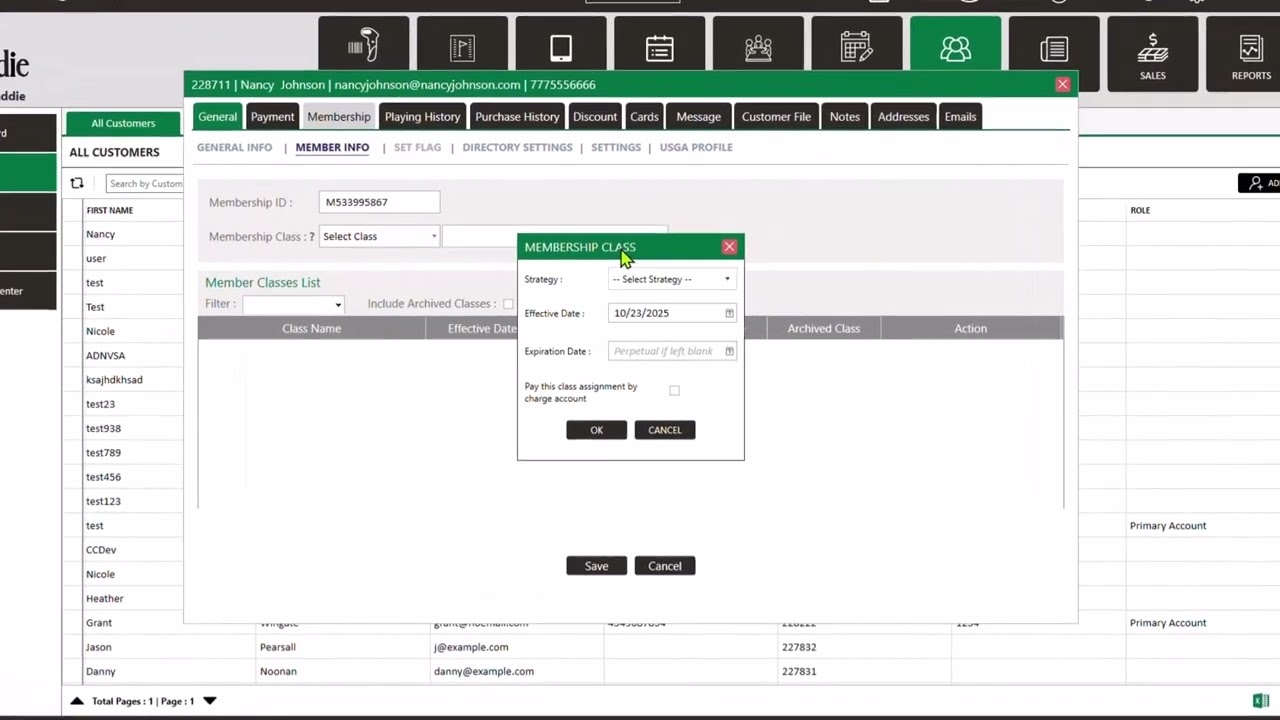Open the Sales module

[x=1152, y=53]
